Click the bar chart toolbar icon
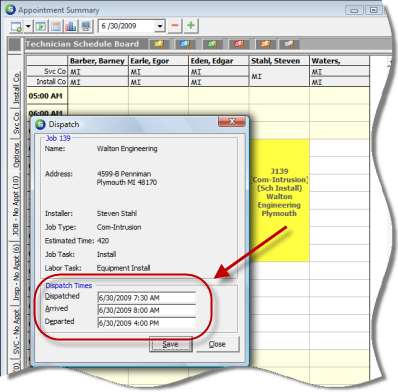 [70, 26]
